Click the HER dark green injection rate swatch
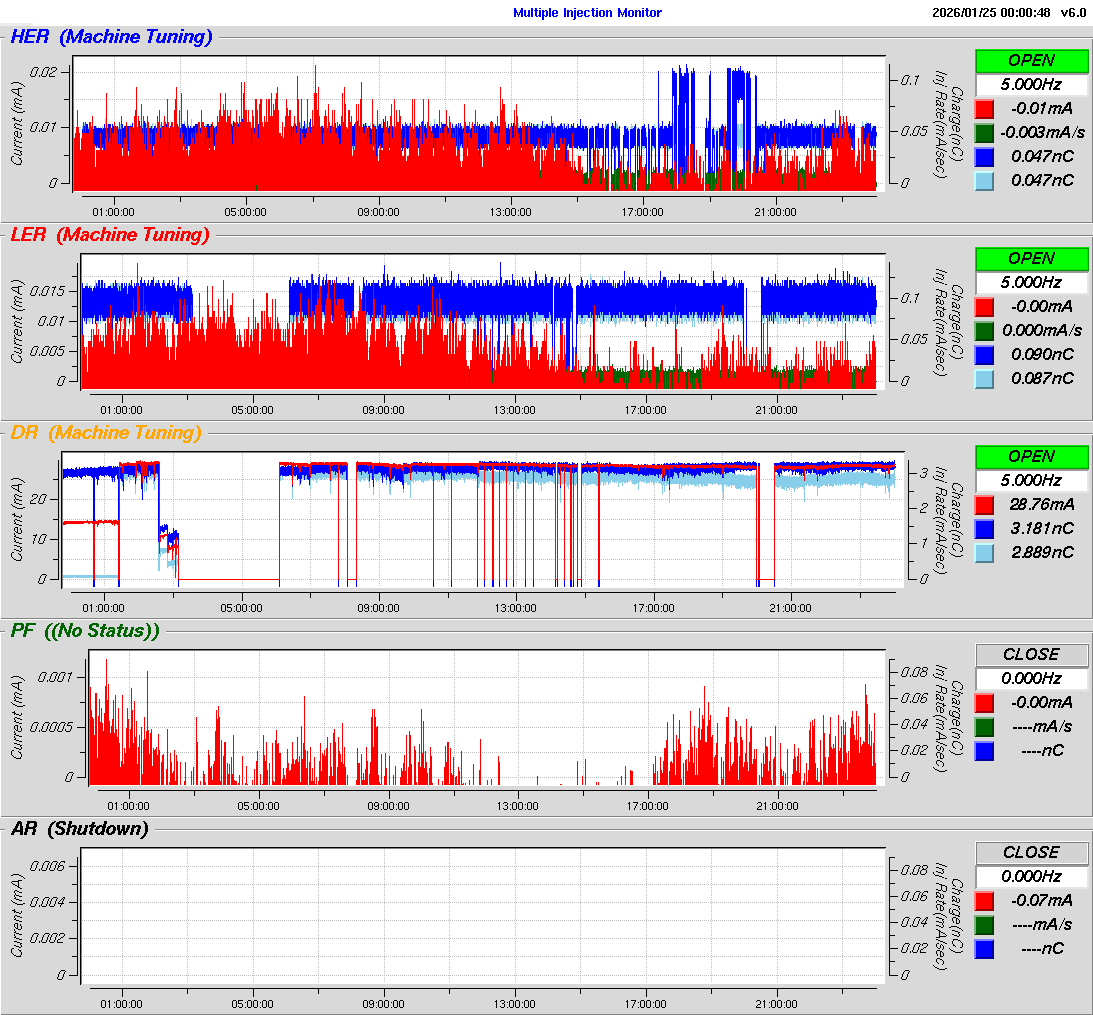The height and width of the screenshot is (1015, 1093). [984, 132]
